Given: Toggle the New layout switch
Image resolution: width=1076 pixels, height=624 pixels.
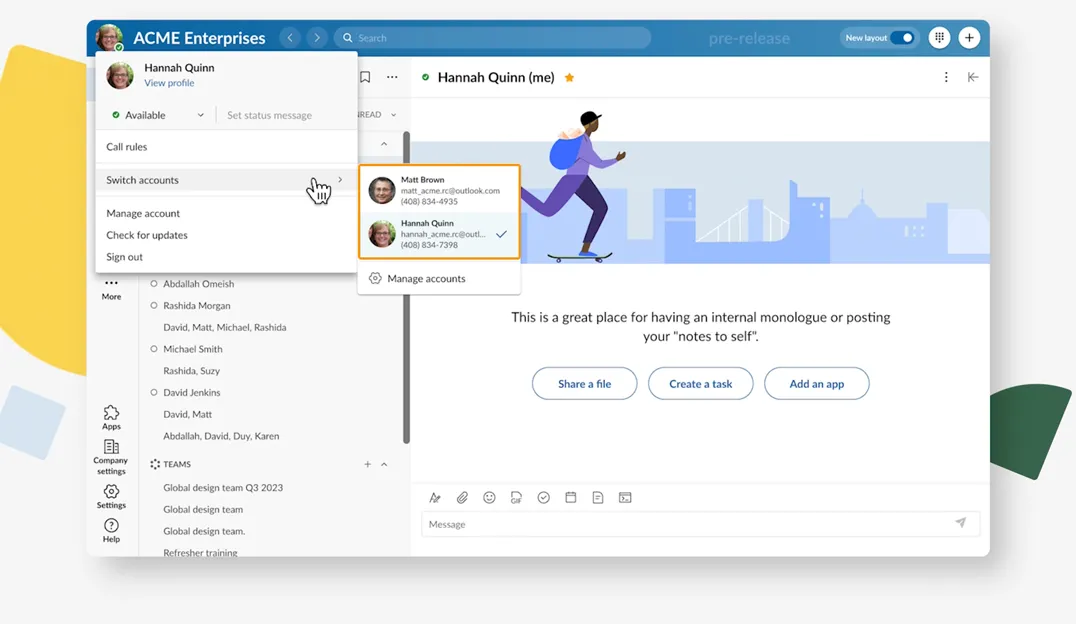Looking at the screenshot, I should 902,38.
